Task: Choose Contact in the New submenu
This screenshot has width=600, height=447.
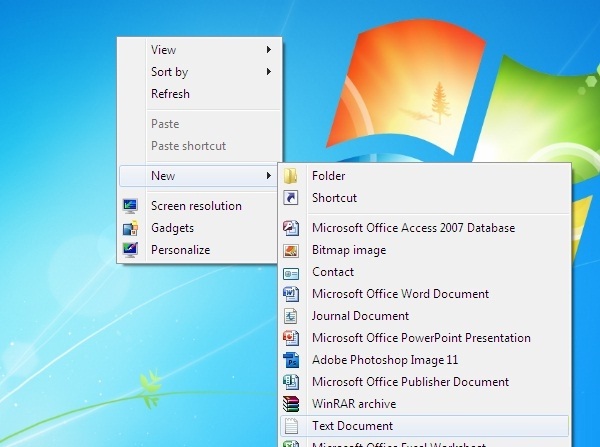Action: point(333,272)
